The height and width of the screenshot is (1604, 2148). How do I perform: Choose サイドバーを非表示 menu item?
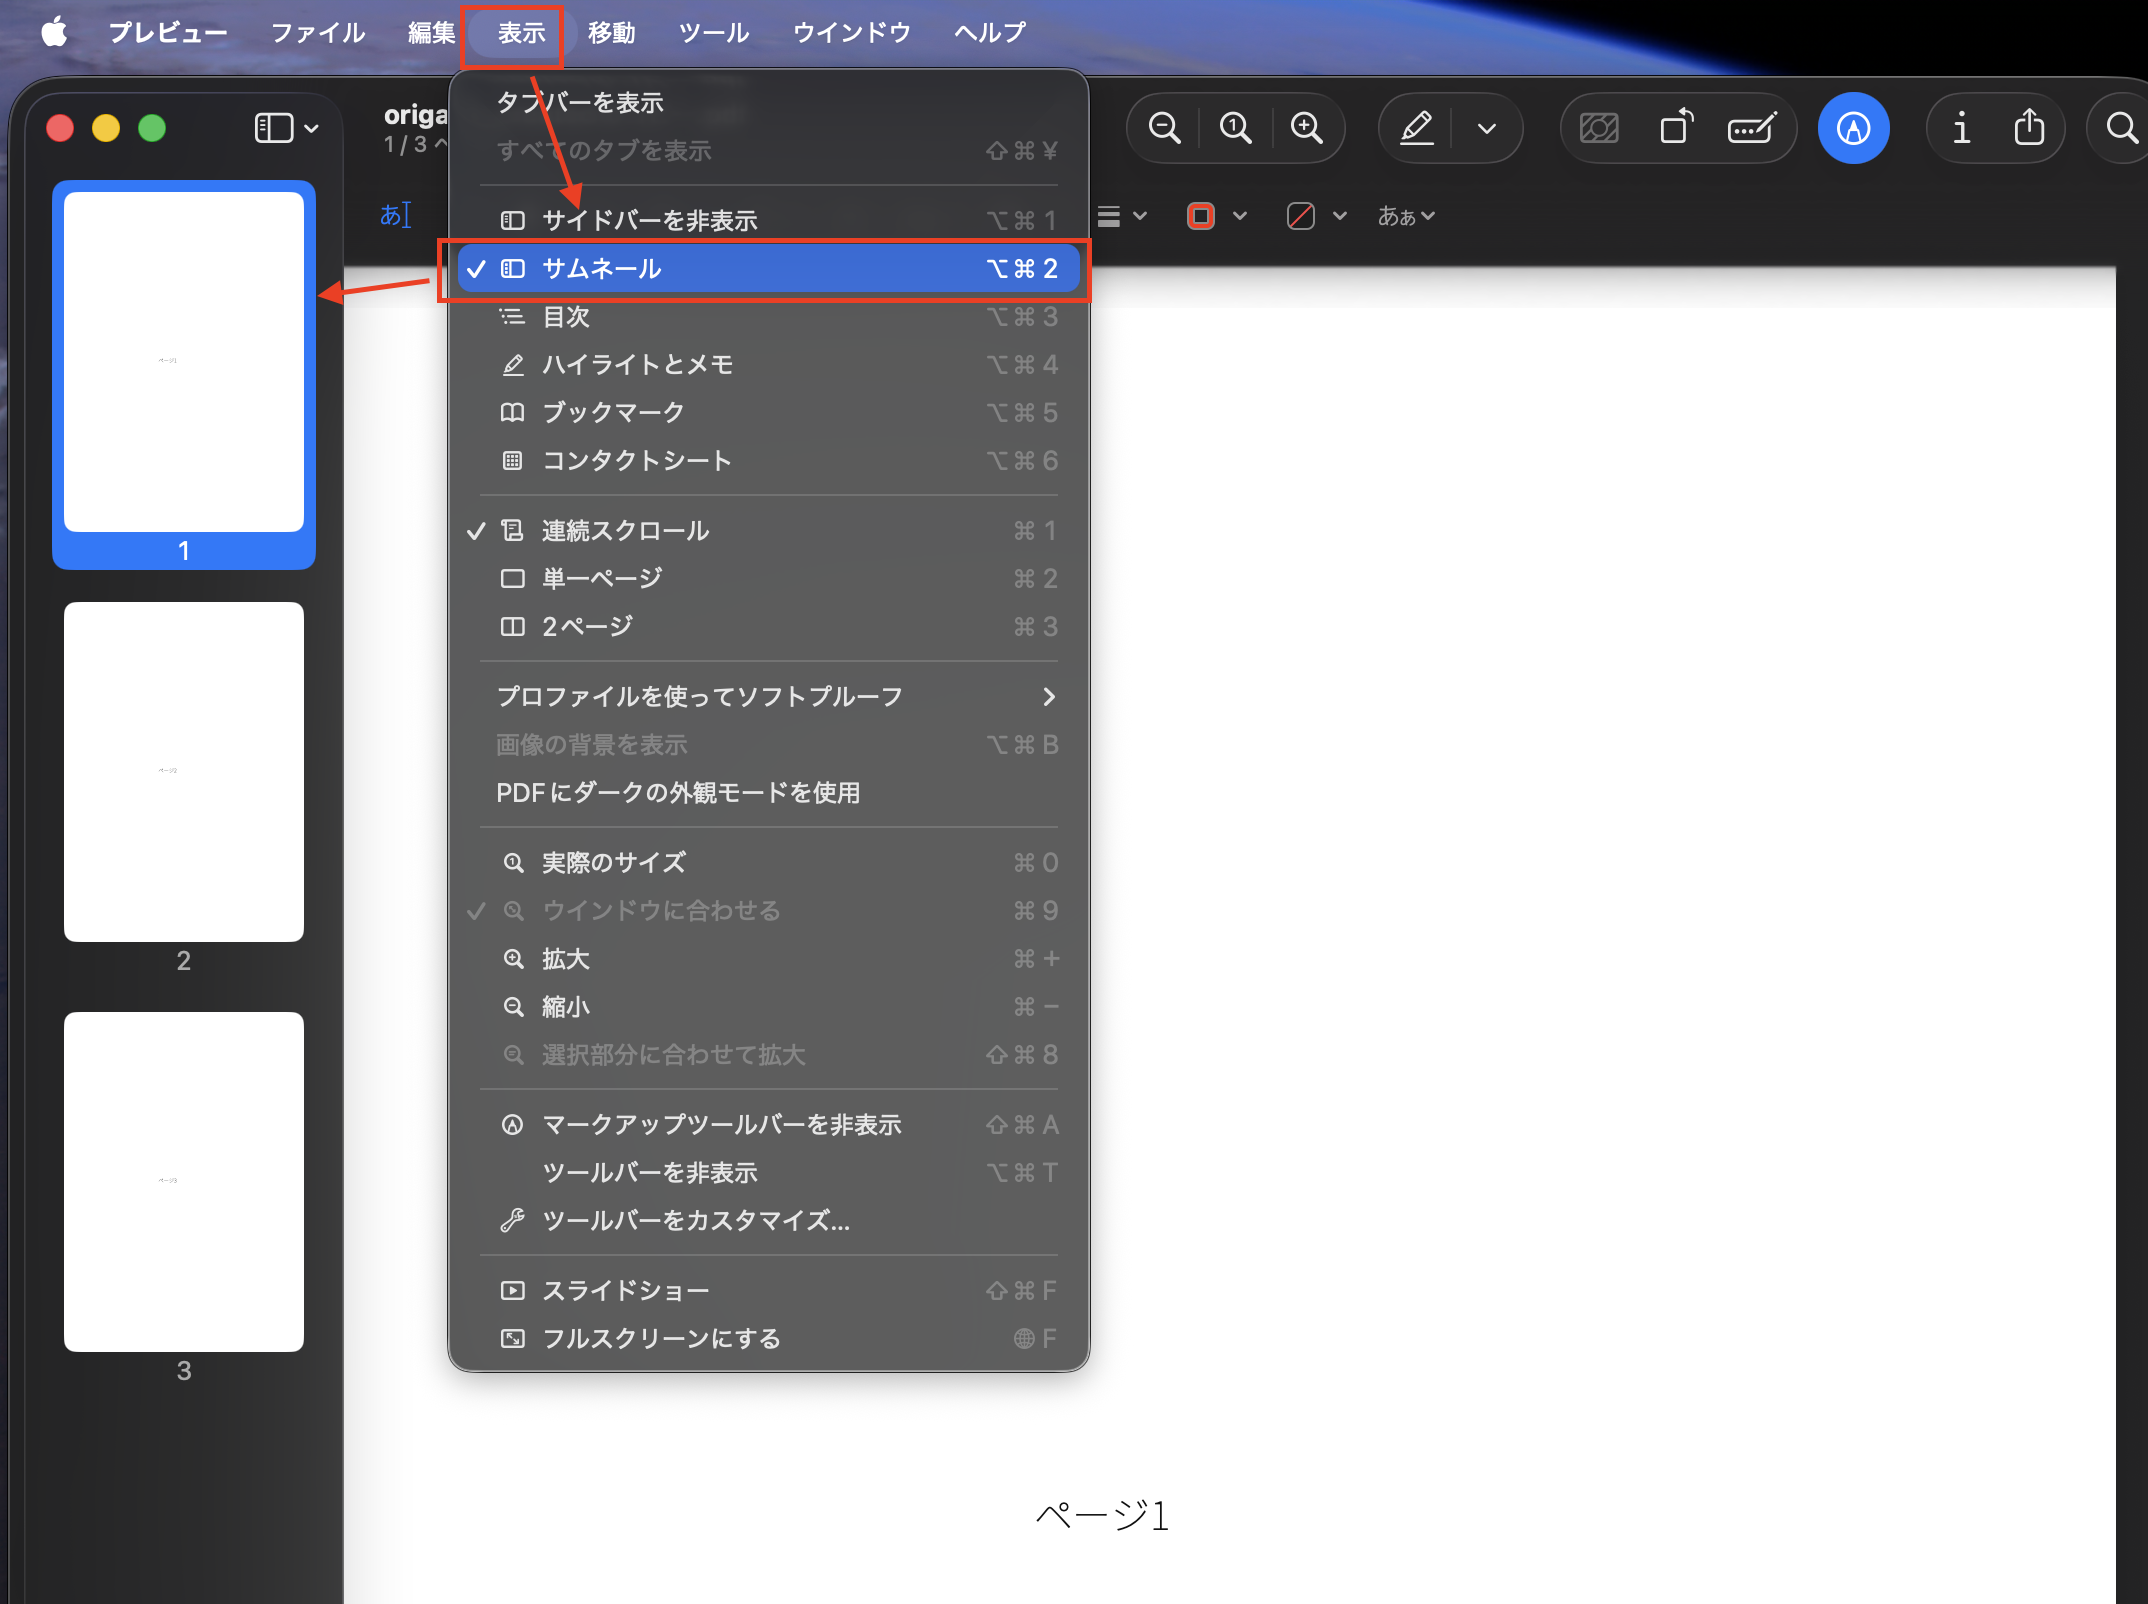[x=768, y=220]
